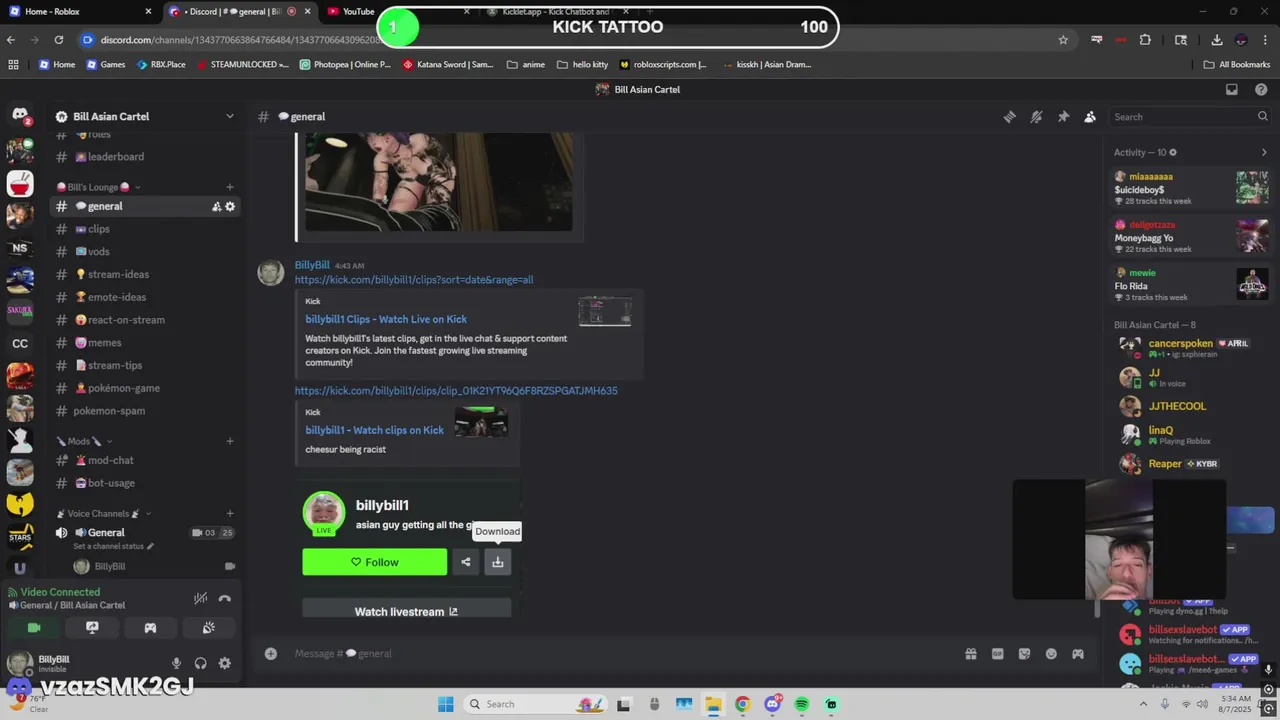Create channel in Voice Channels category
The image size is (1280, 720).
(x=230, y=514)
